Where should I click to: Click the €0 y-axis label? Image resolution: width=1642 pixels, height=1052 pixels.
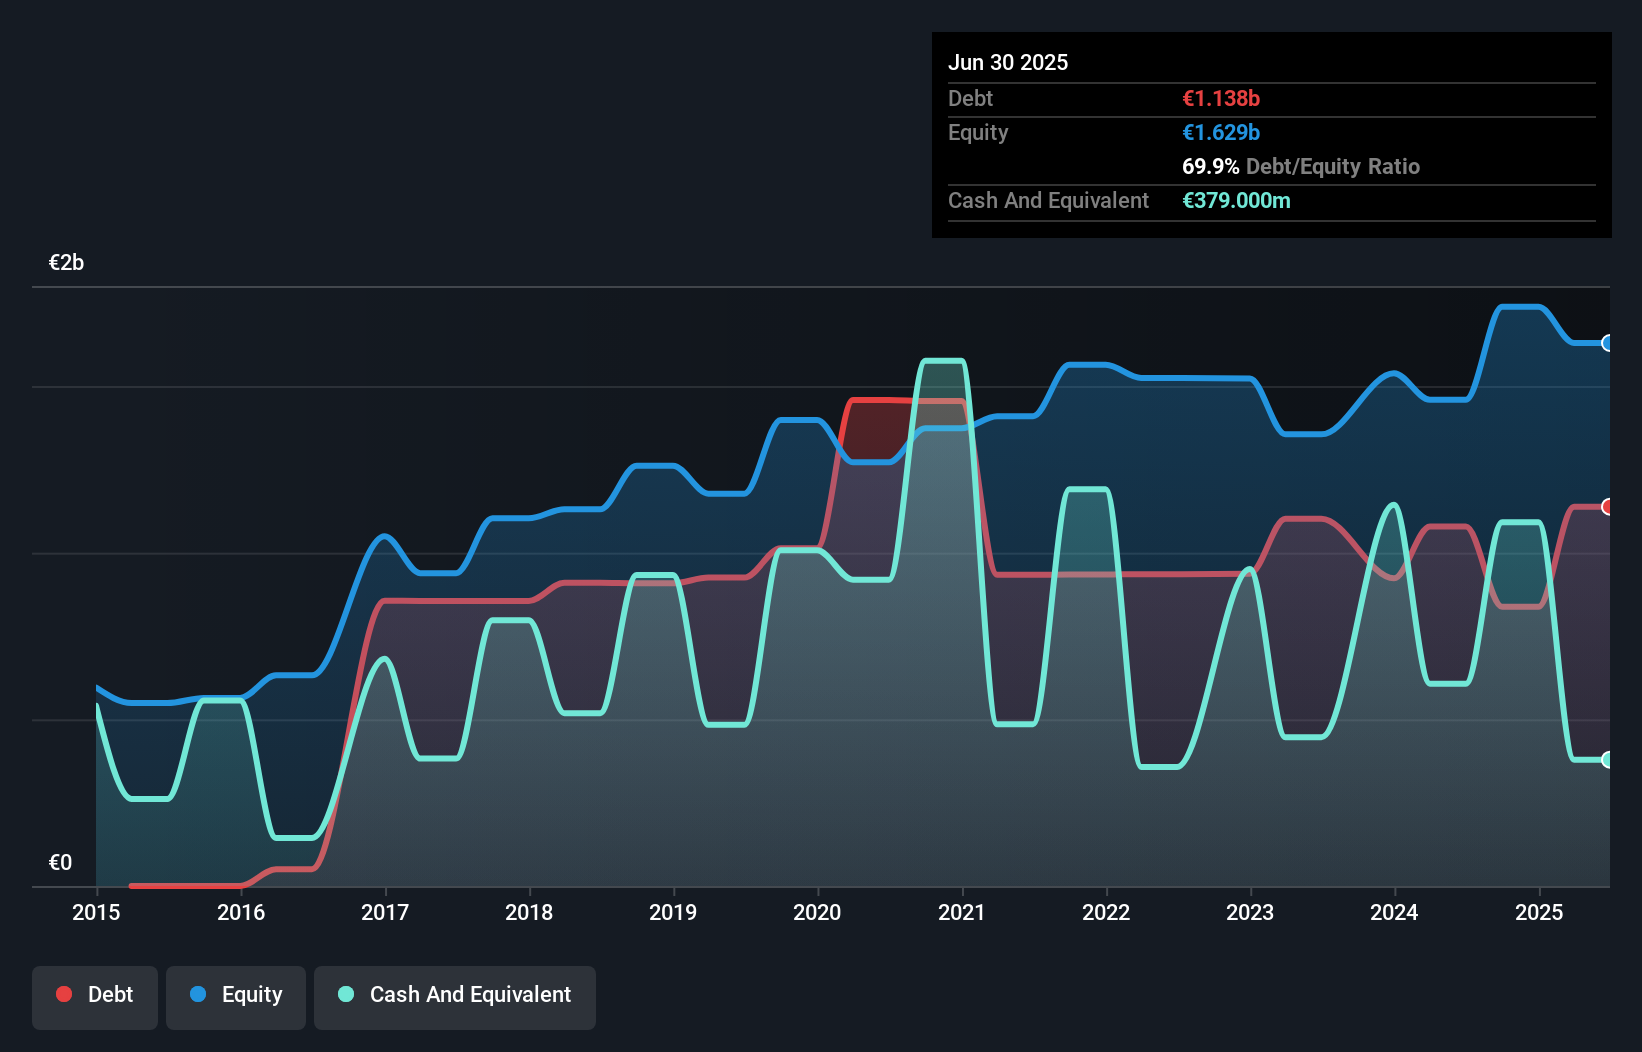point(60,863)
